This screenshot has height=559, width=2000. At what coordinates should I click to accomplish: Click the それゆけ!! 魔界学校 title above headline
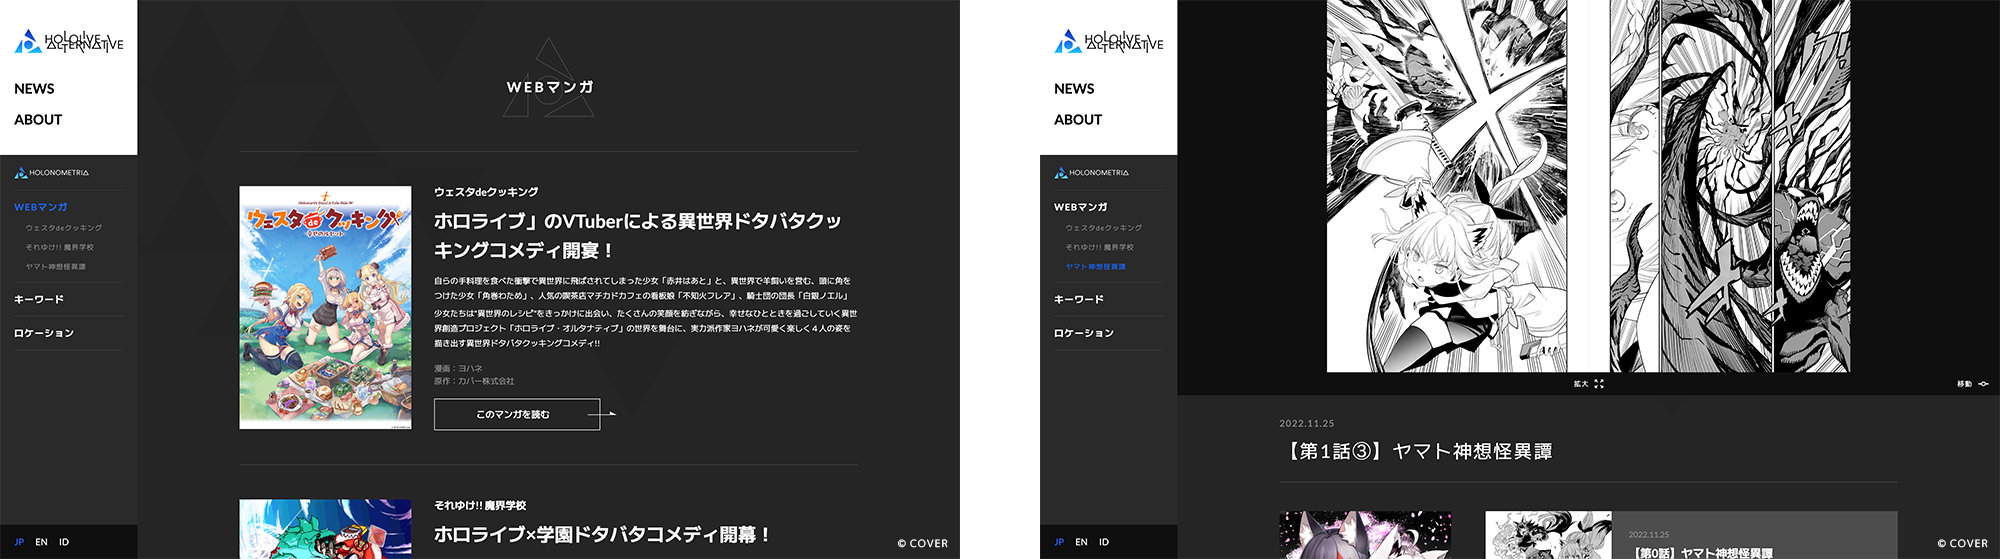[x=480, y=505]
